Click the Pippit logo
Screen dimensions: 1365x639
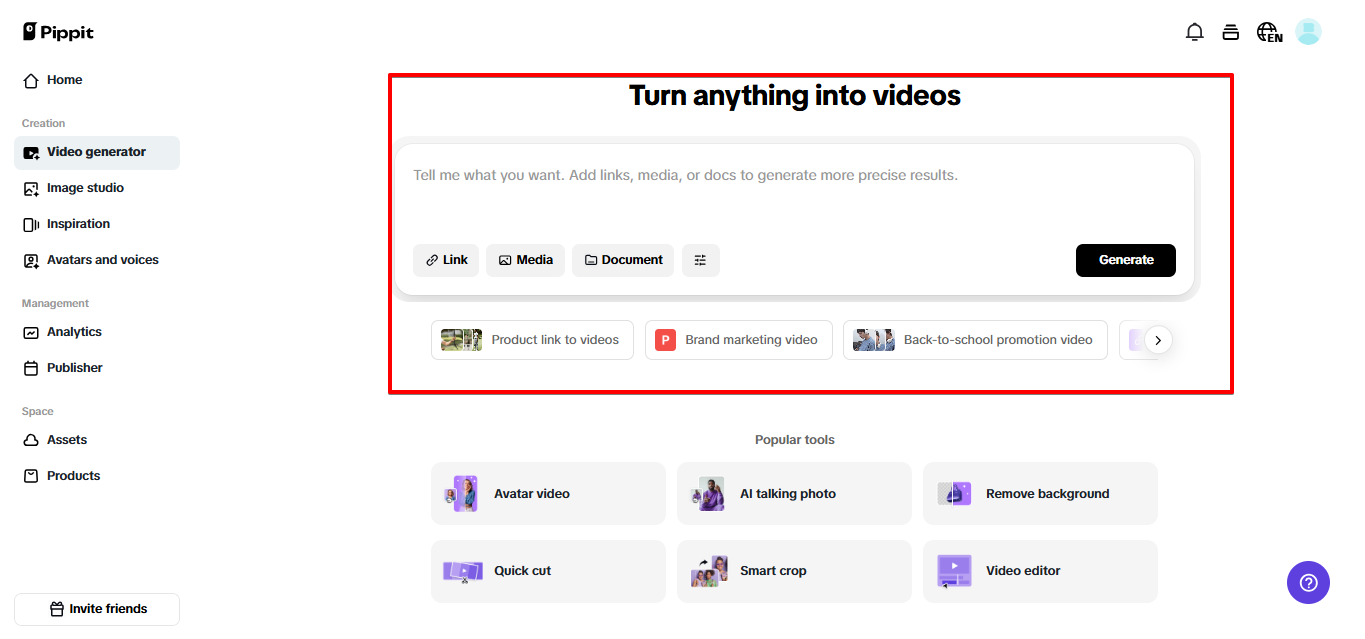[x=57, y=31]
